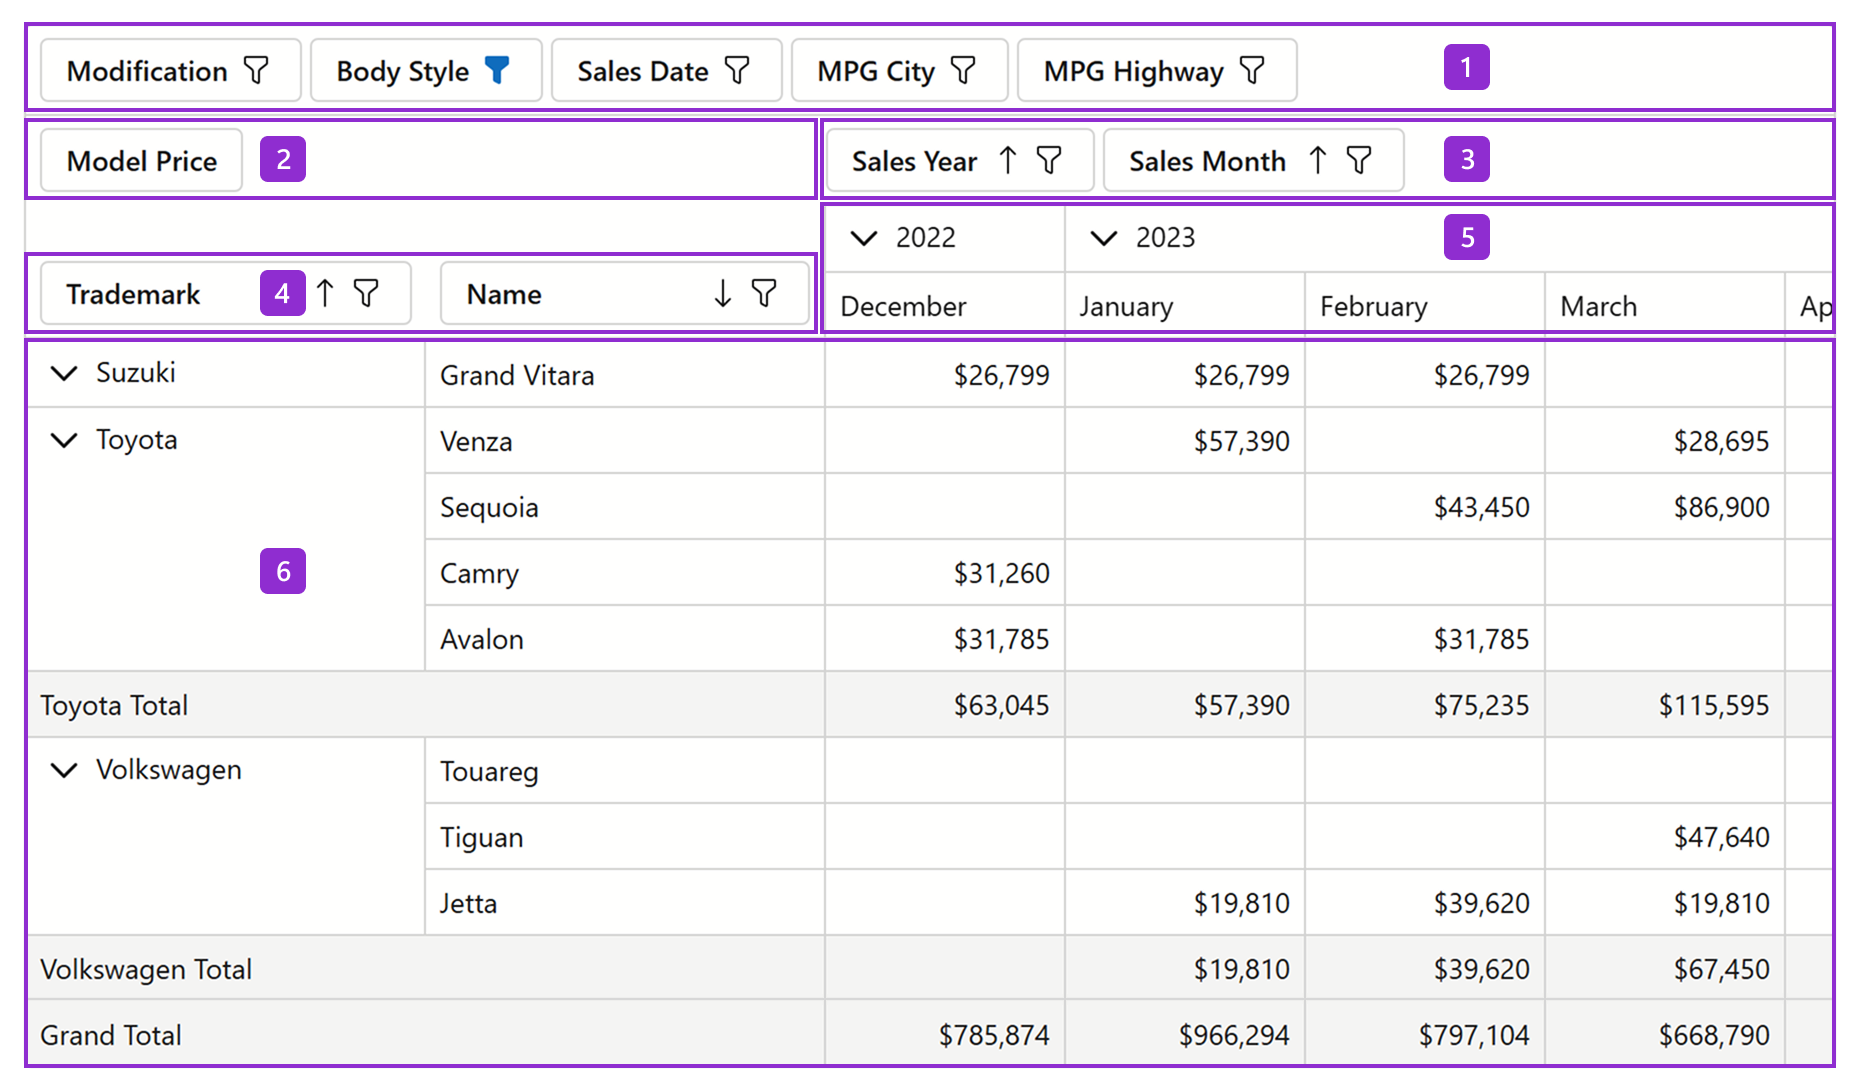
Task: Select the Camry row label
Action: [479, 573]
